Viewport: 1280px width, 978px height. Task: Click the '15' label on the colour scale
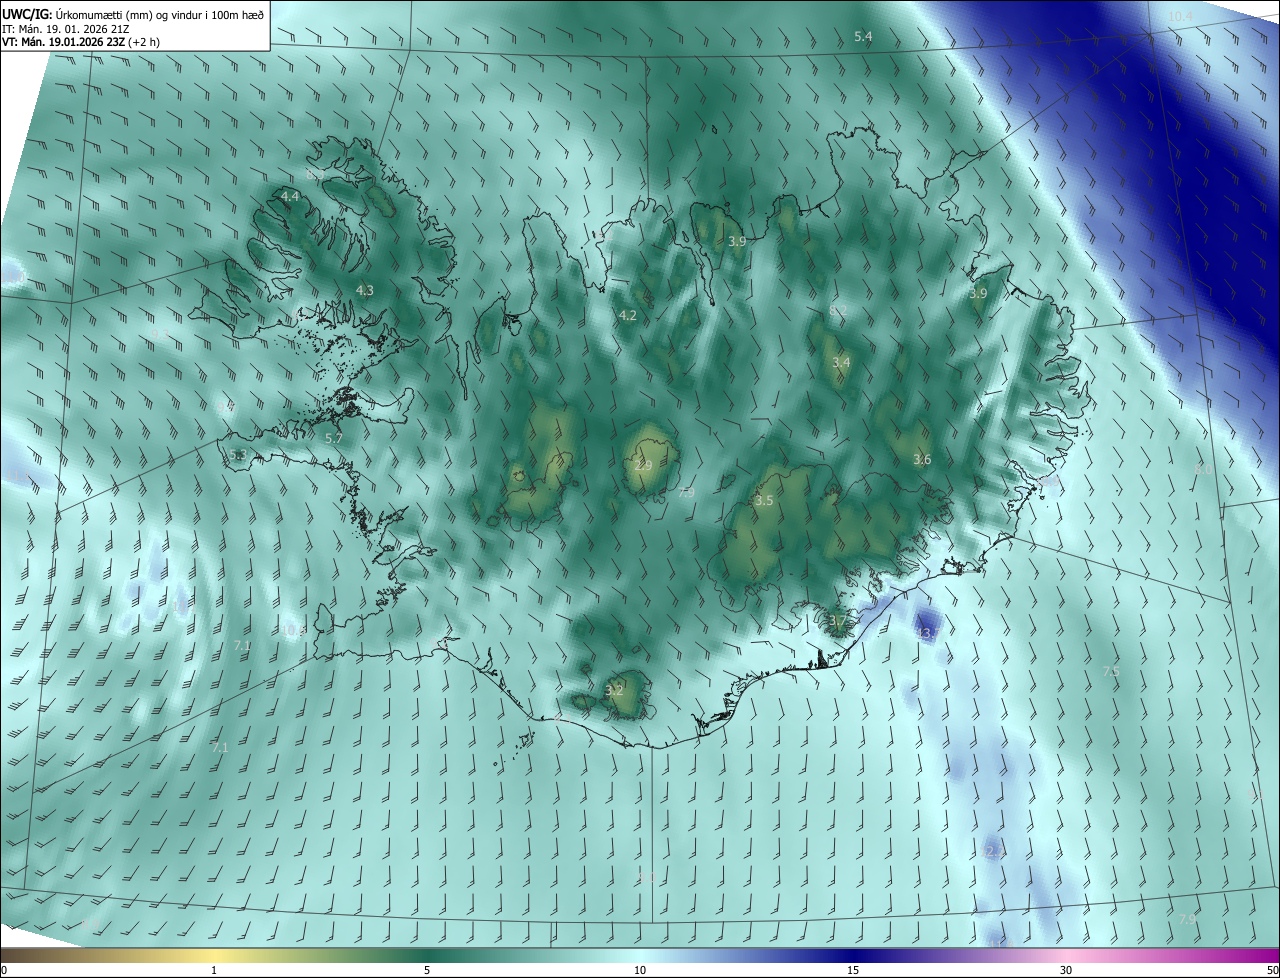pyautogui.click(x=853, y=970)
